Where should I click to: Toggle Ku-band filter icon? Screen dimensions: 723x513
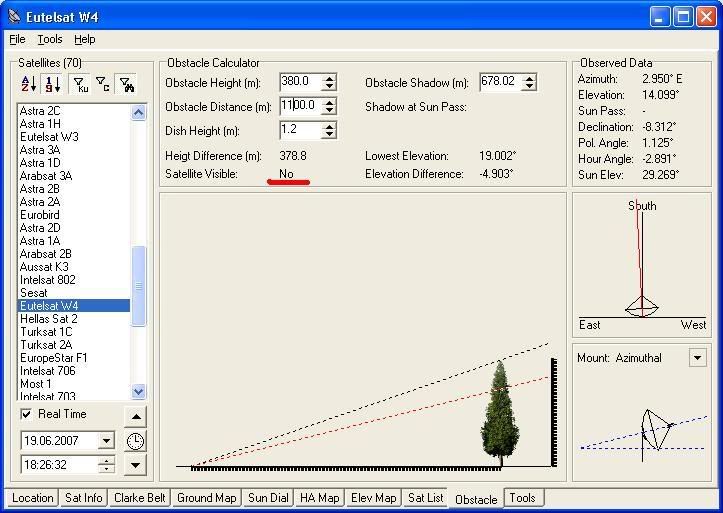click(x=80, y=84)
